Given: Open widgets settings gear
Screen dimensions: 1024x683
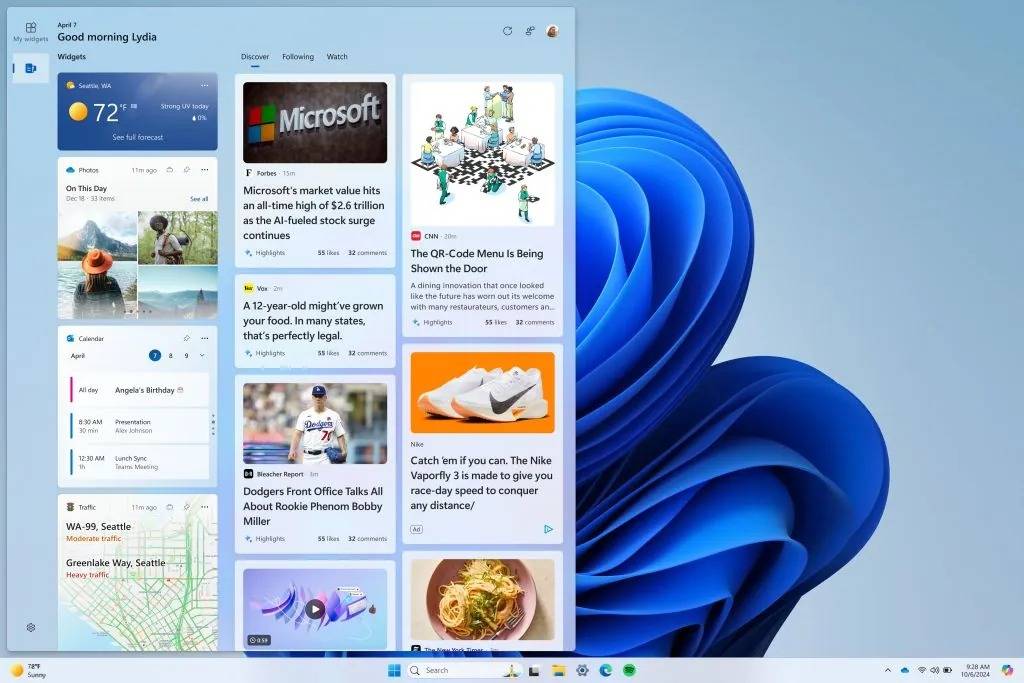Looking at the screenshot, I should click(x=31, y=627).
